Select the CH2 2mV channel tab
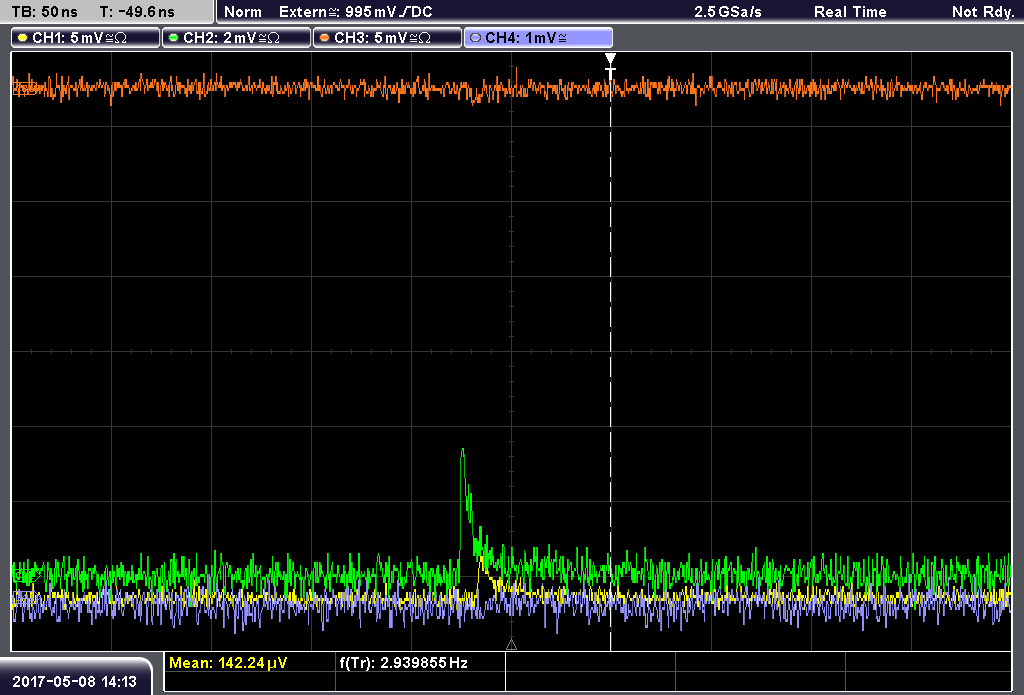1024x695 pixels. tap(236, 38)
